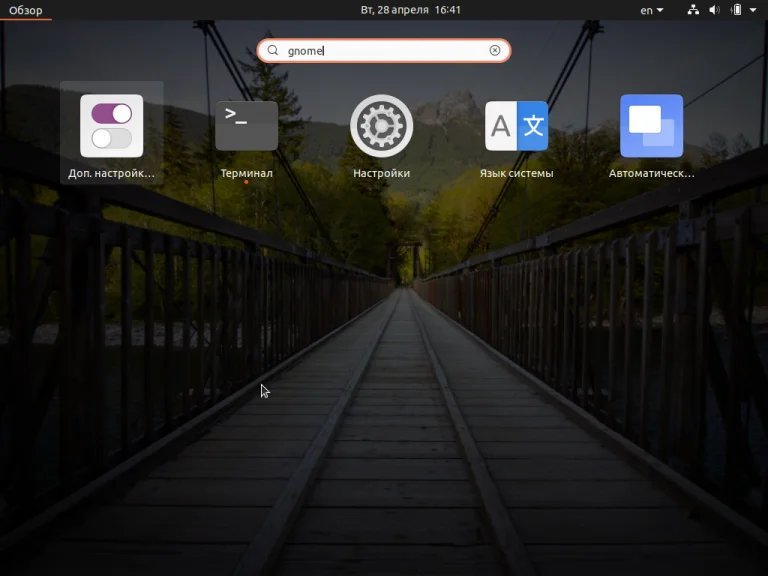This screenshot has height=576, width=768.
Task: Clear the search text with X button
Action: [x=495, y=50]
